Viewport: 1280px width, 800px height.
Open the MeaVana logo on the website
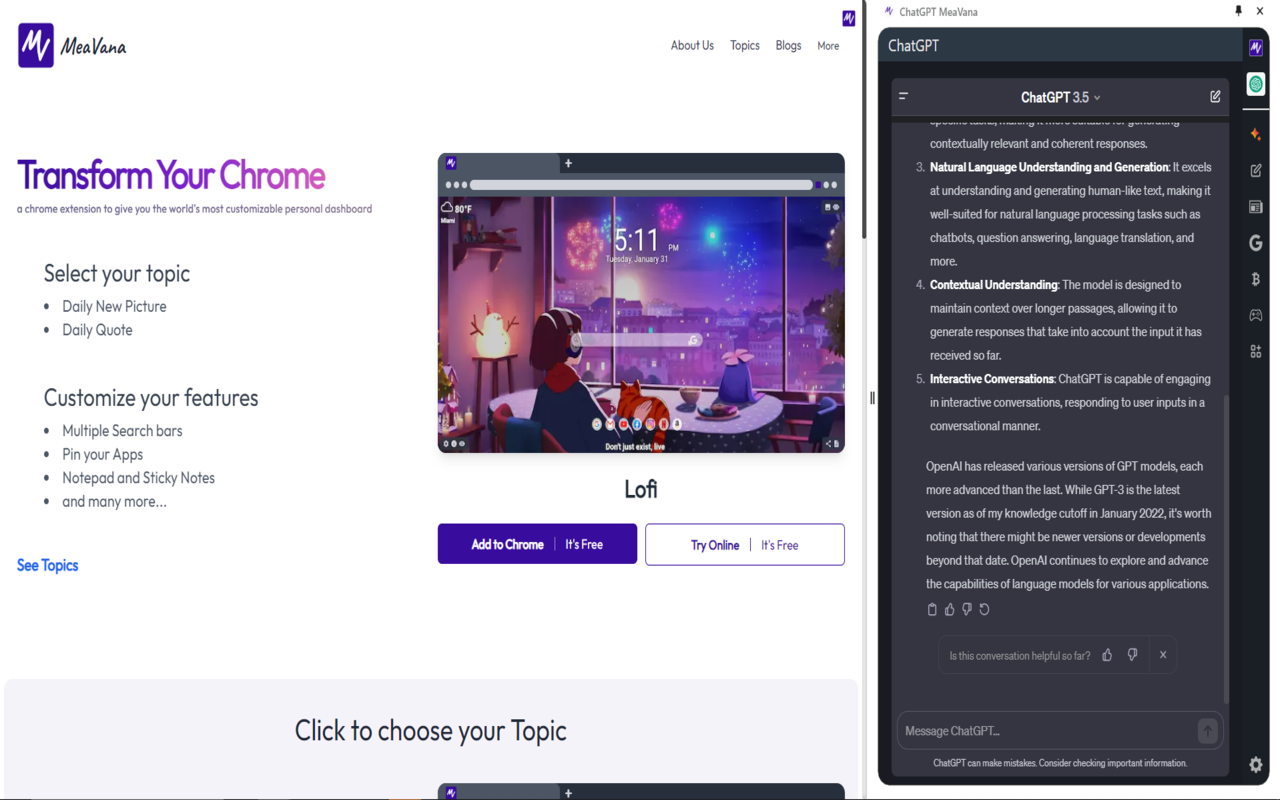click(x=36, y=45)
